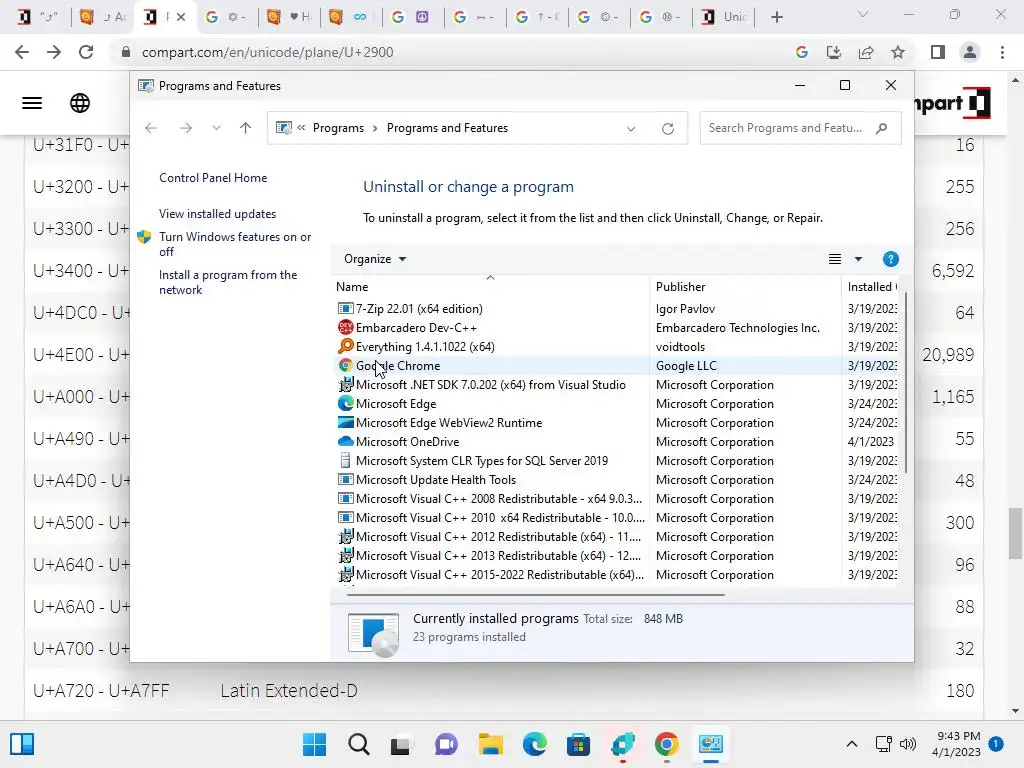Click the compart globe language icon
This screenshot has width=1024, height=768.
(x=80, y=103)
